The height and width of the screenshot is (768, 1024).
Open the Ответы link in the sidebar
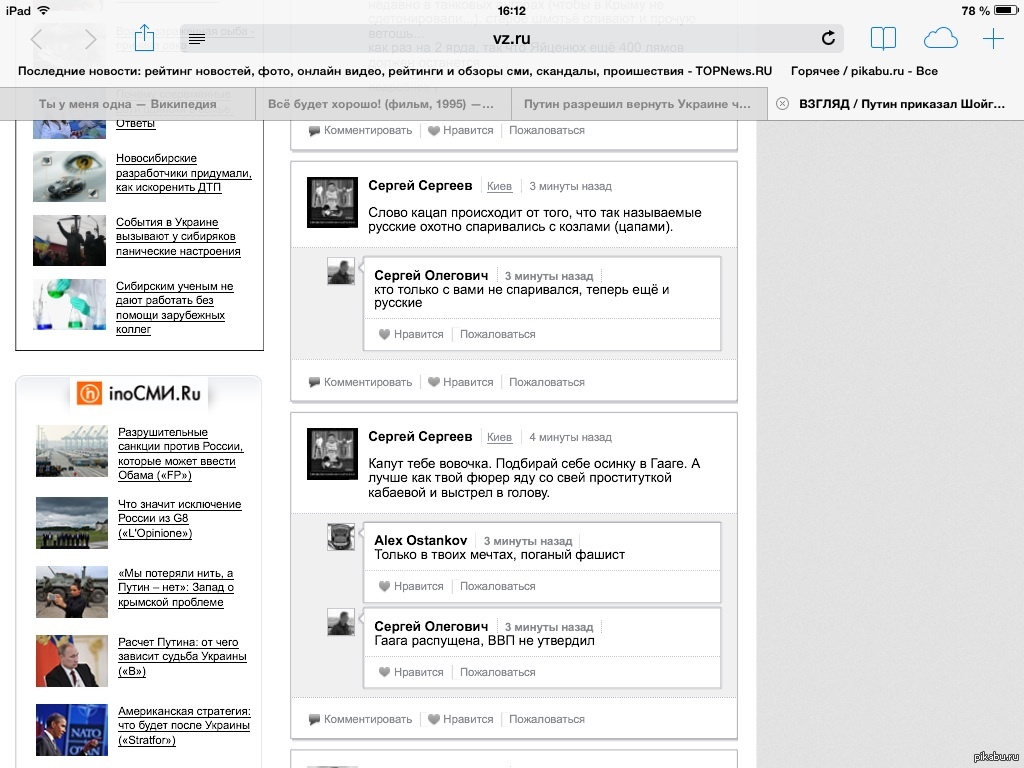(x=135, y=123)
